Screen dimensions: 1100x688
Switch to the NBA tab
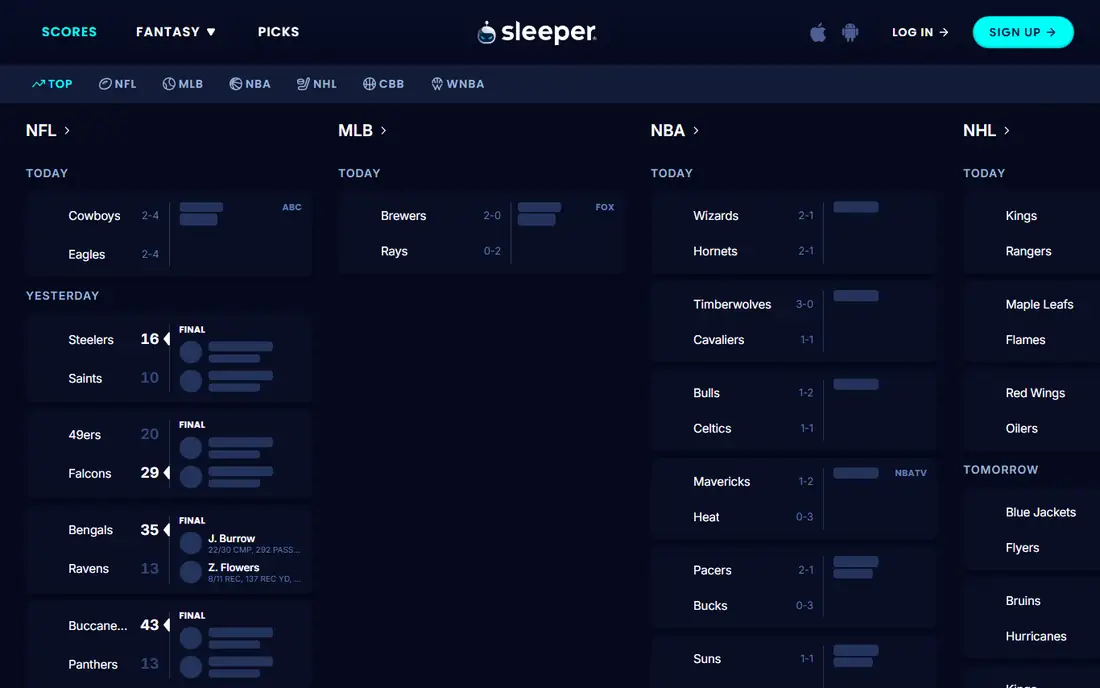coord(250,83)
